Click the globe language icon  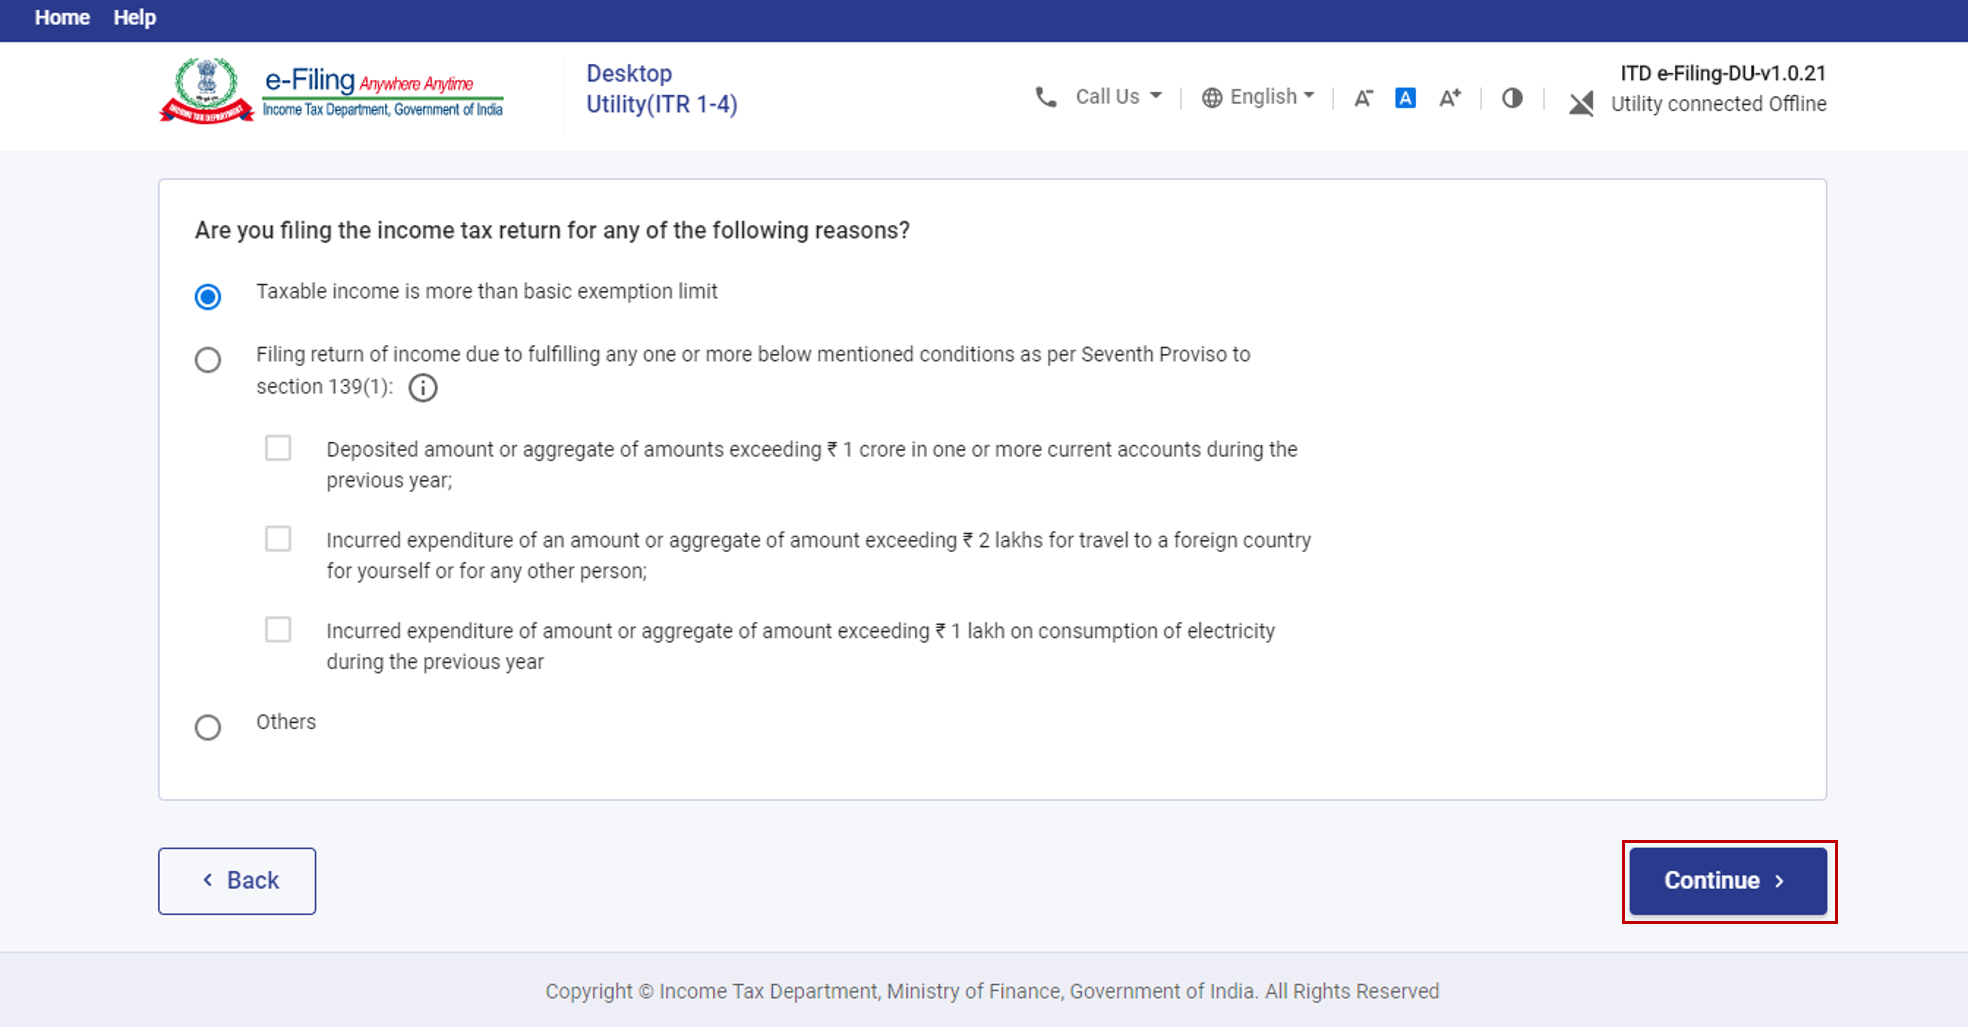[x=1212, y=97]
